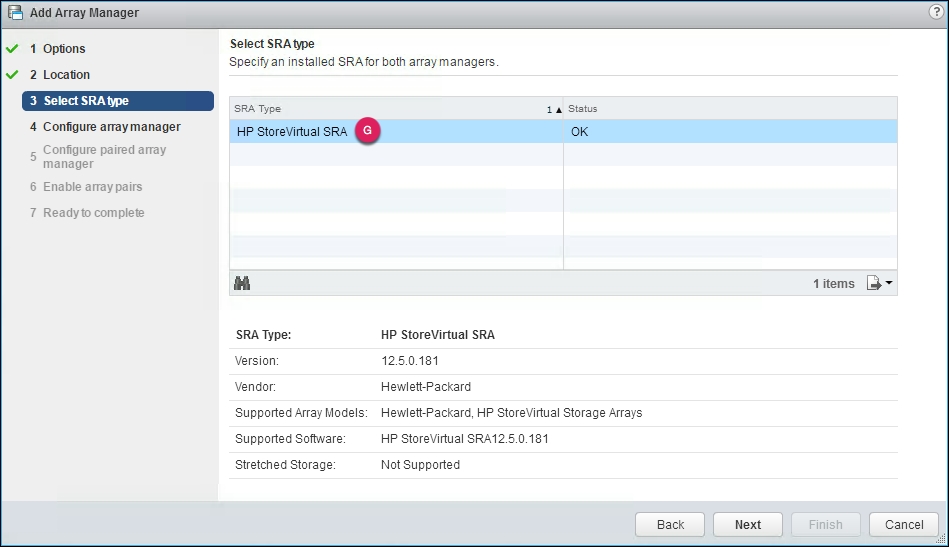Click the export list icon
The height and width of the screenshot is (547, 949).
pos(873,283)
